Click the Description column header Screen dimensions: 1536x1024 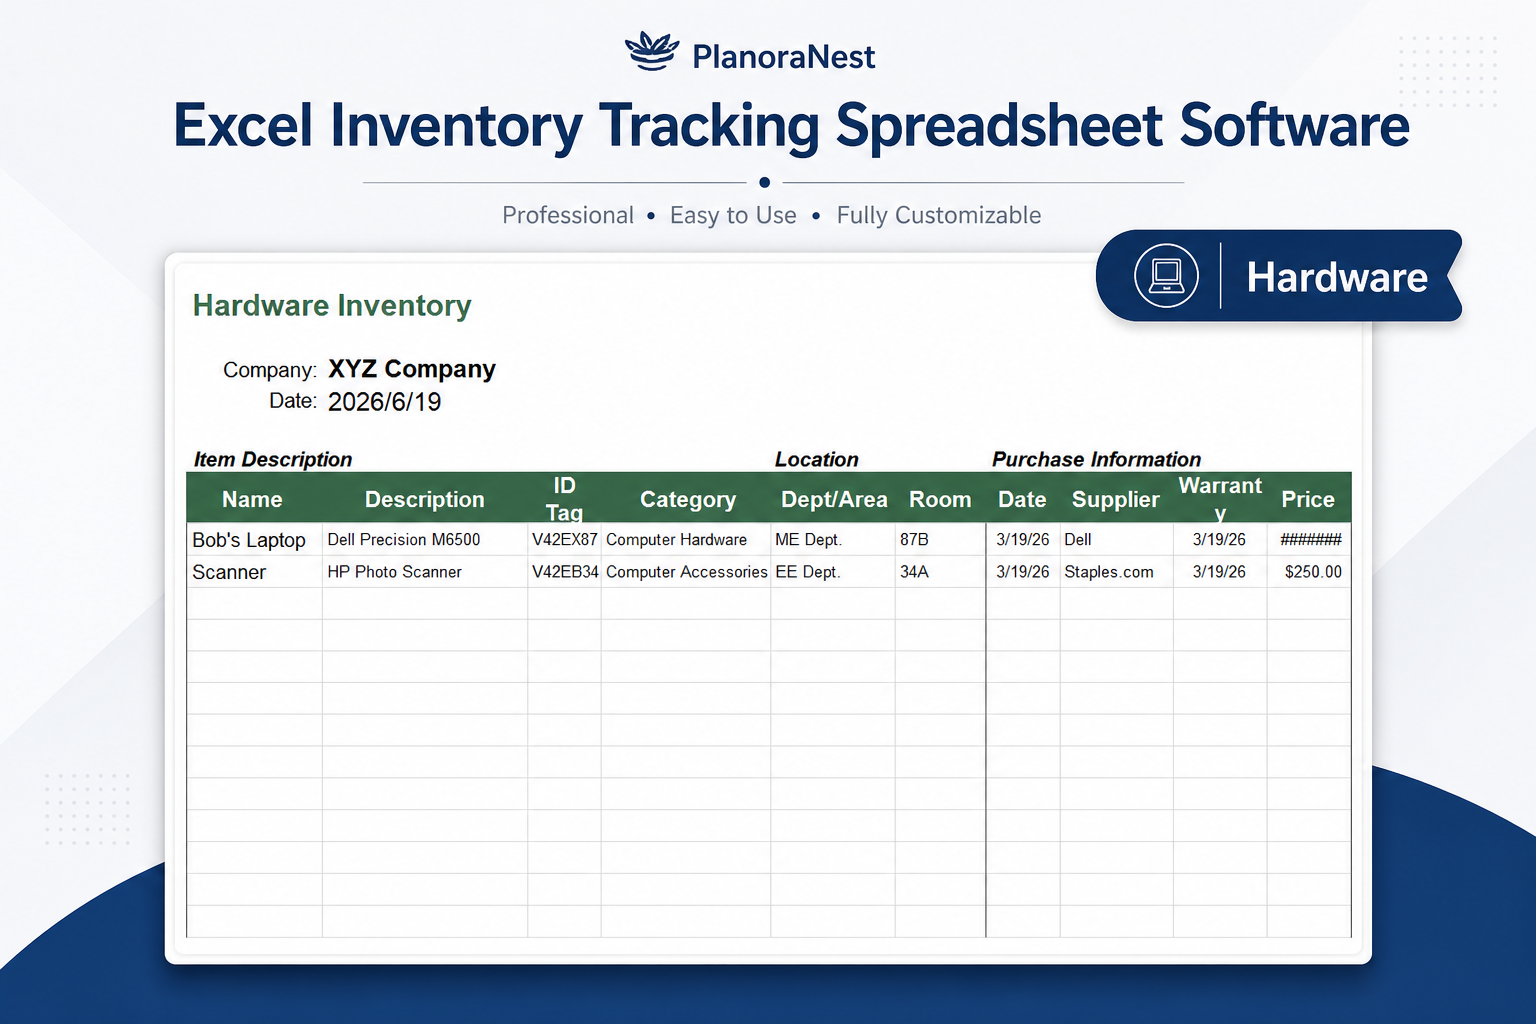(424, 499)
